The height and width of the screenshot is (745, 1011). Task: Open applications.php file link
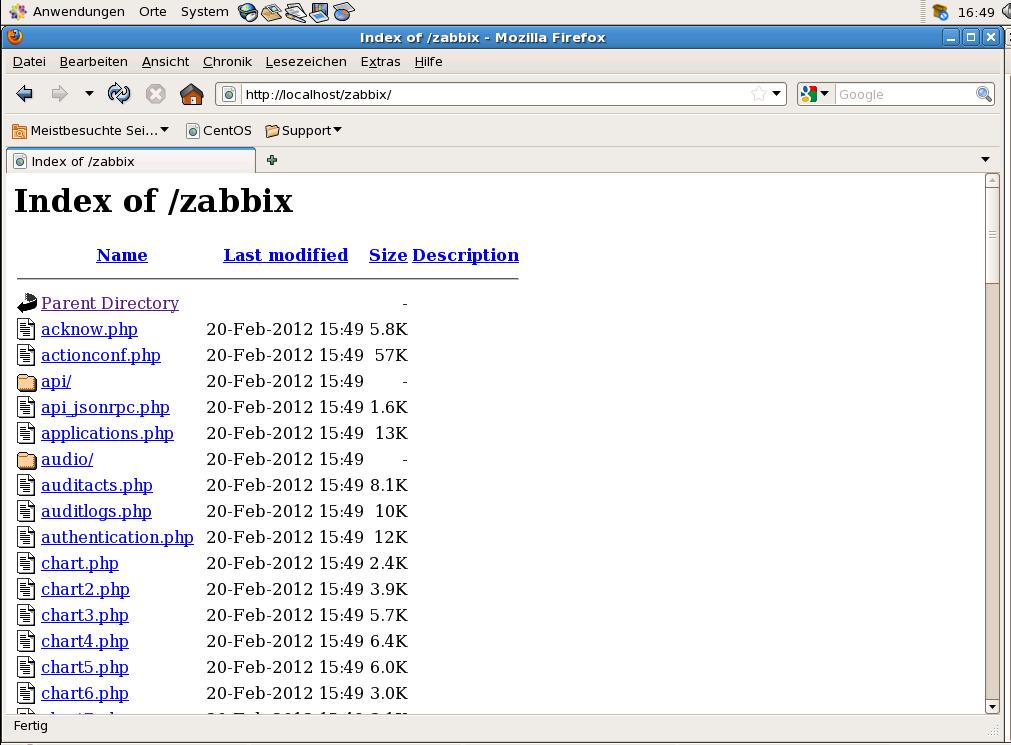click(x=108, y=433)
